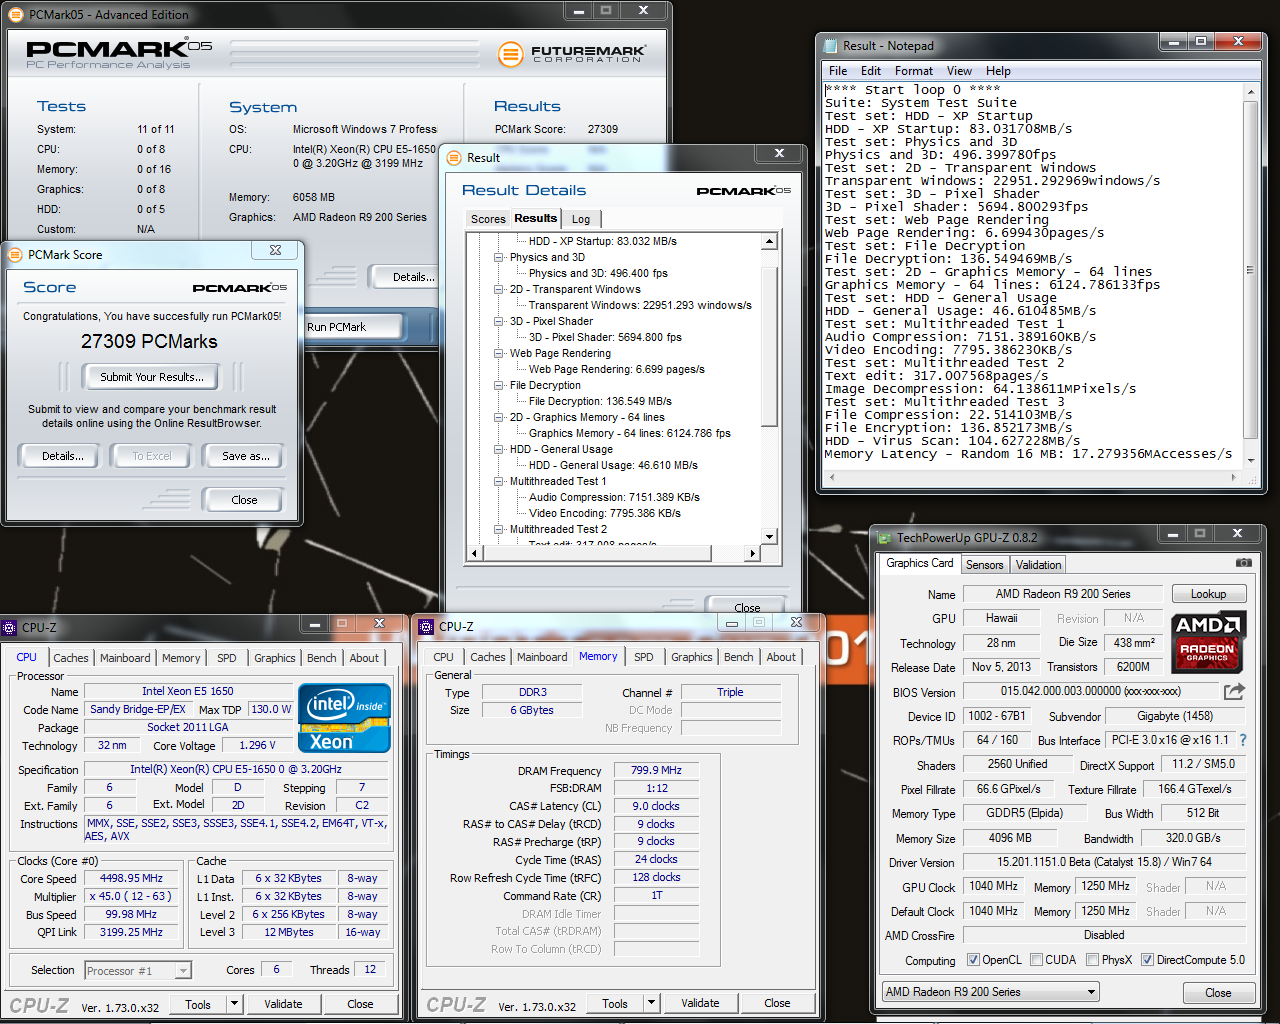Switch to the Log tab in Result Details
This screenshot has height=1024, width=1280.
pos(581,219)
